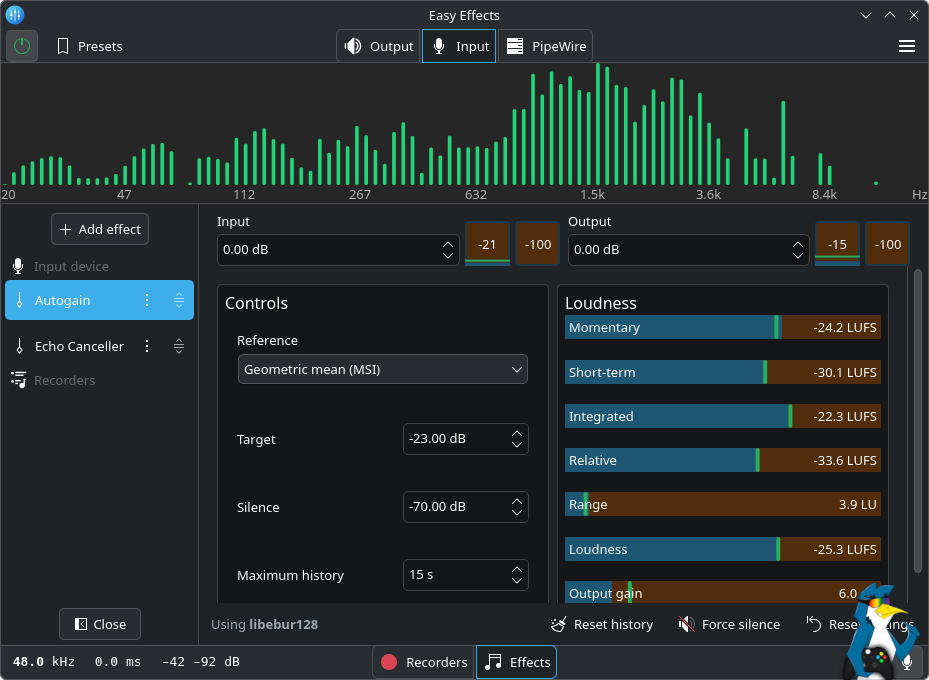
Task: Toggle the Recorders panel button
Action: coord(424,662)
